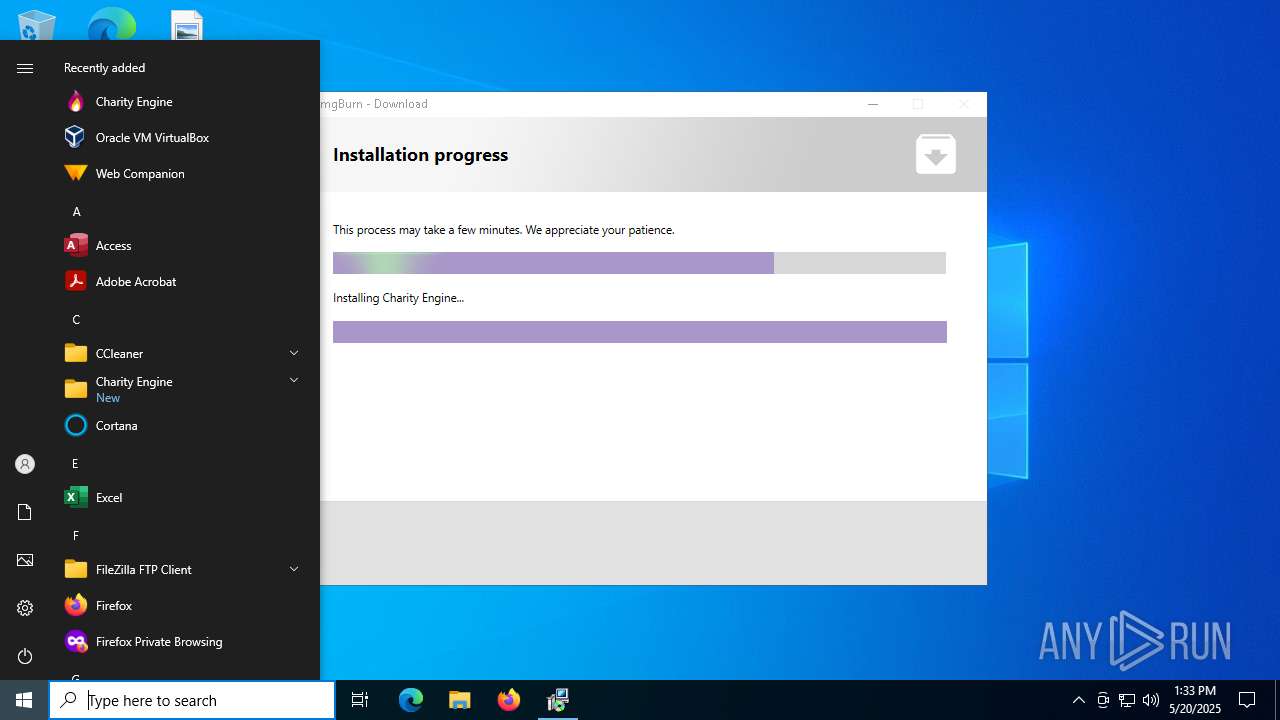Open Pictures from Start sidebar

coord(25,560)
